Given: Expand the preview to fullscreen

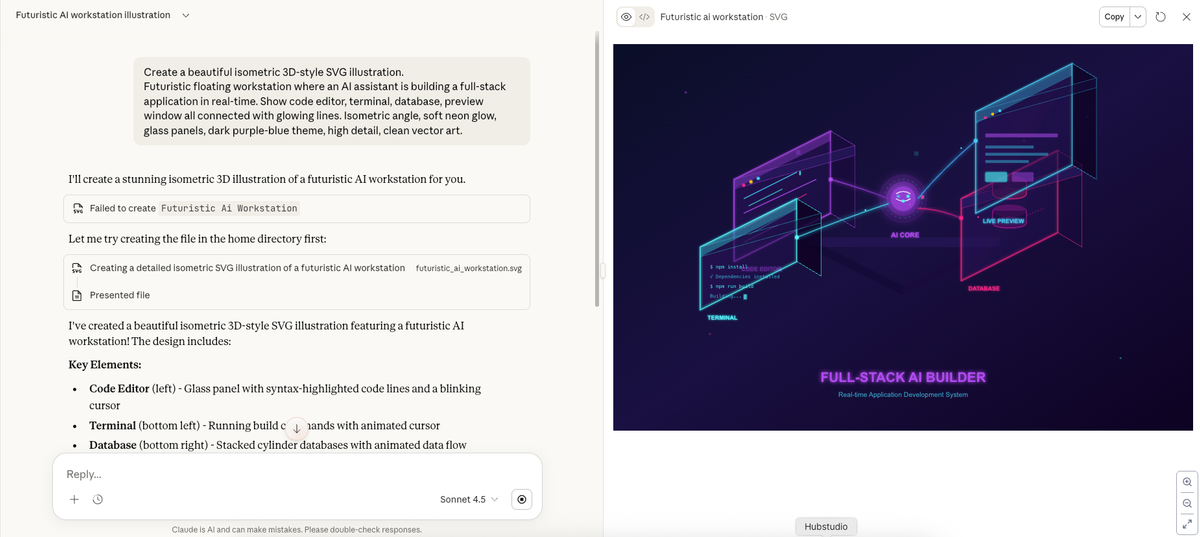Looking at the screenshot, I should click(x=1187, y=524).
